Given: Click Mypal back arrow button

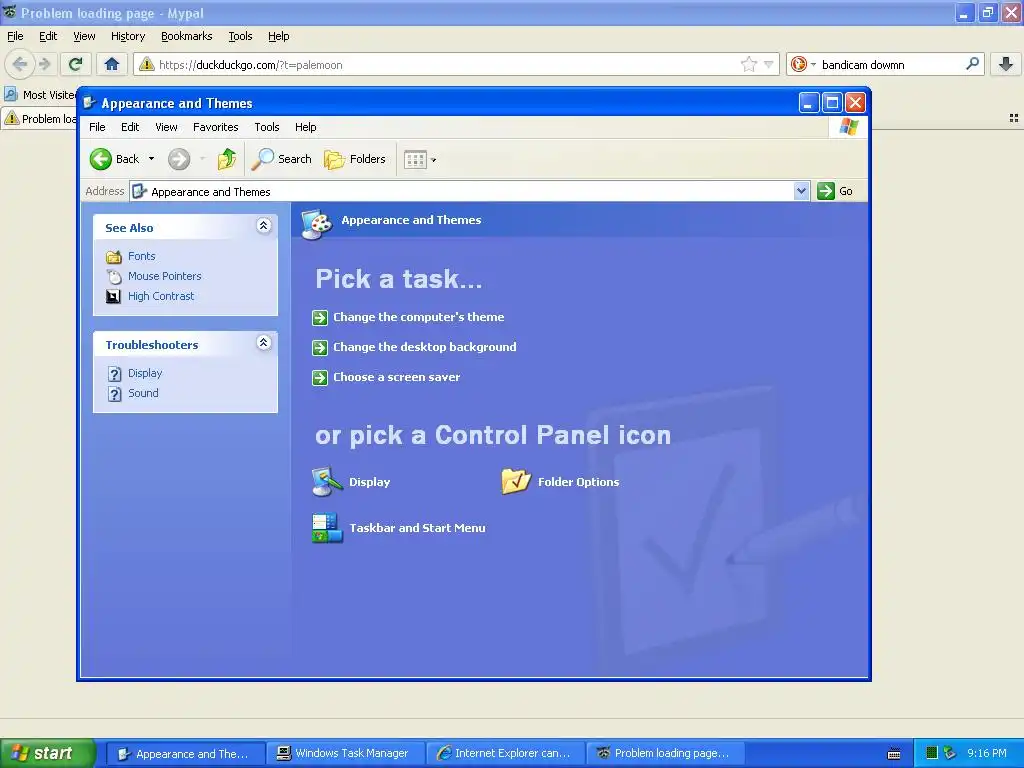Looking at the screenshot, I should click(x=20, y=64).
